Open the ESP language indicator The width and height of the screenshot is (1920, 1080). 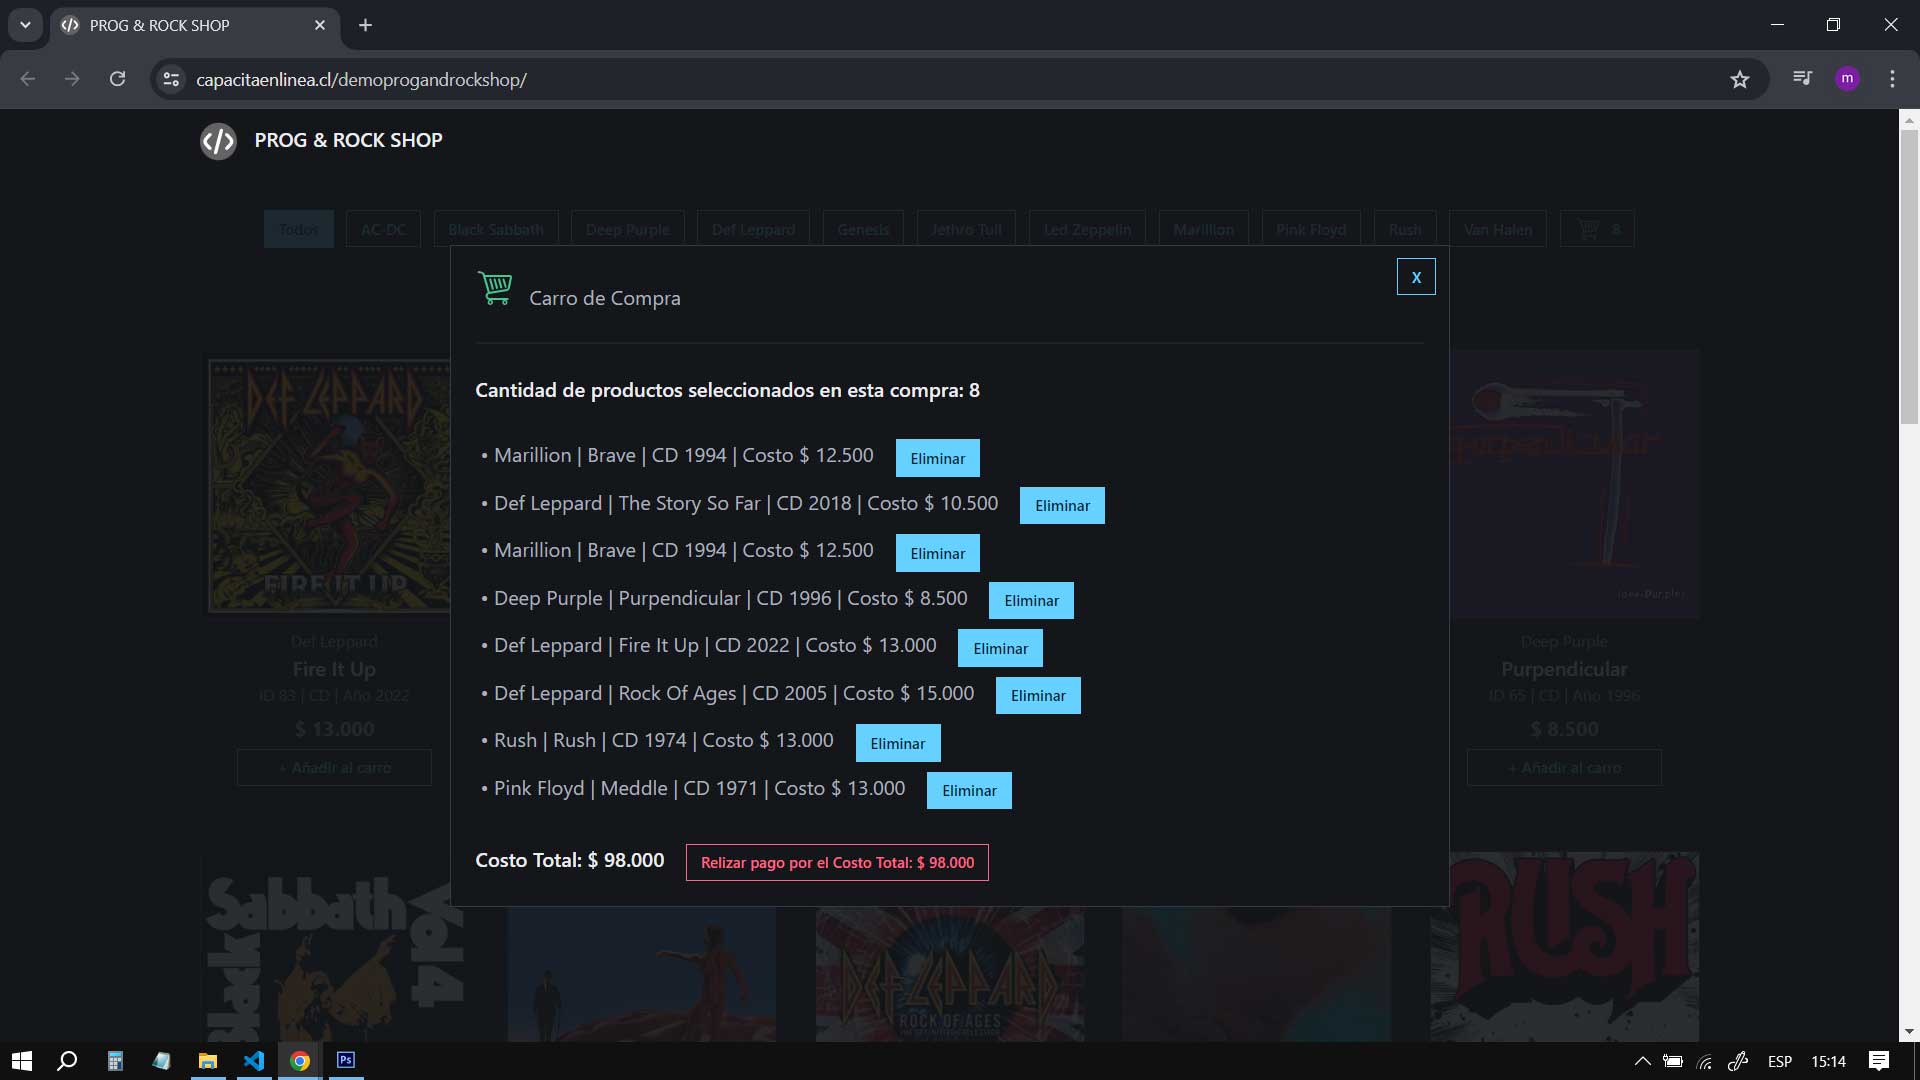1780,1061
